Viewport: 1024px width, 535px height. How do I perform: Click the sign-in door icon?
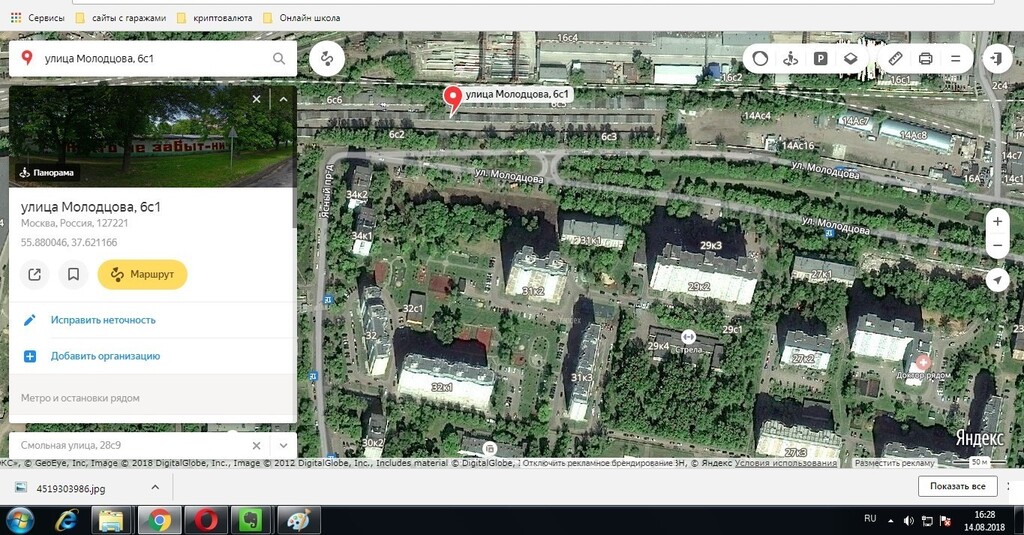point(997,59)
